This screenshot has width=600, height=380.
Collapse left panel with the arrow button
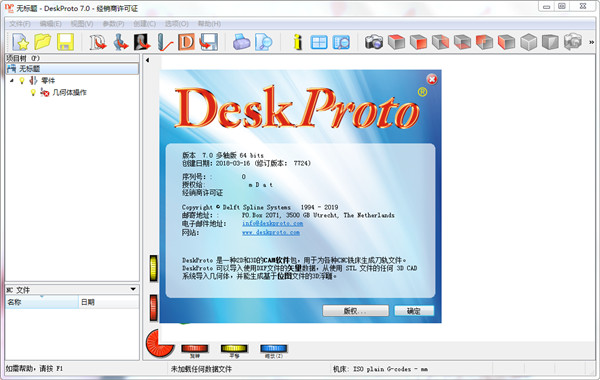147,60
